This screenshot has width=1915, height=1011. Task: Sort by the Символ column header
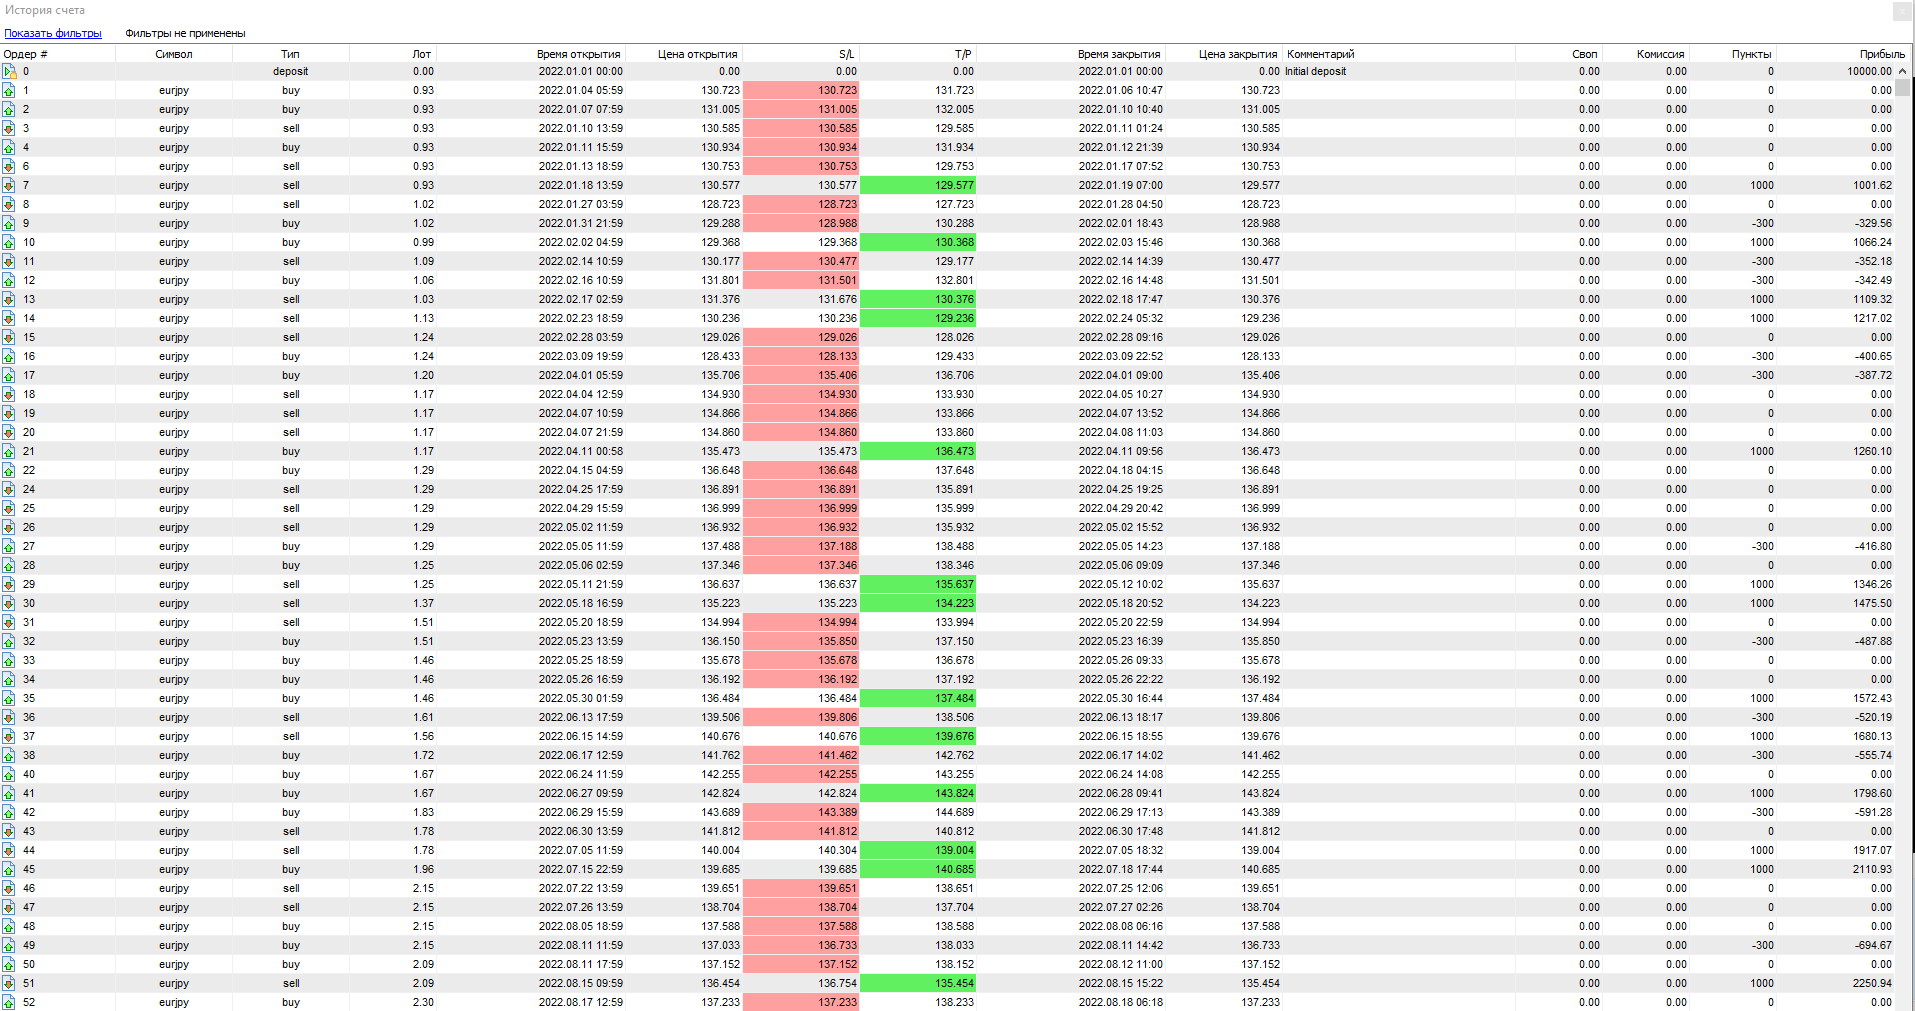(173, 54)
